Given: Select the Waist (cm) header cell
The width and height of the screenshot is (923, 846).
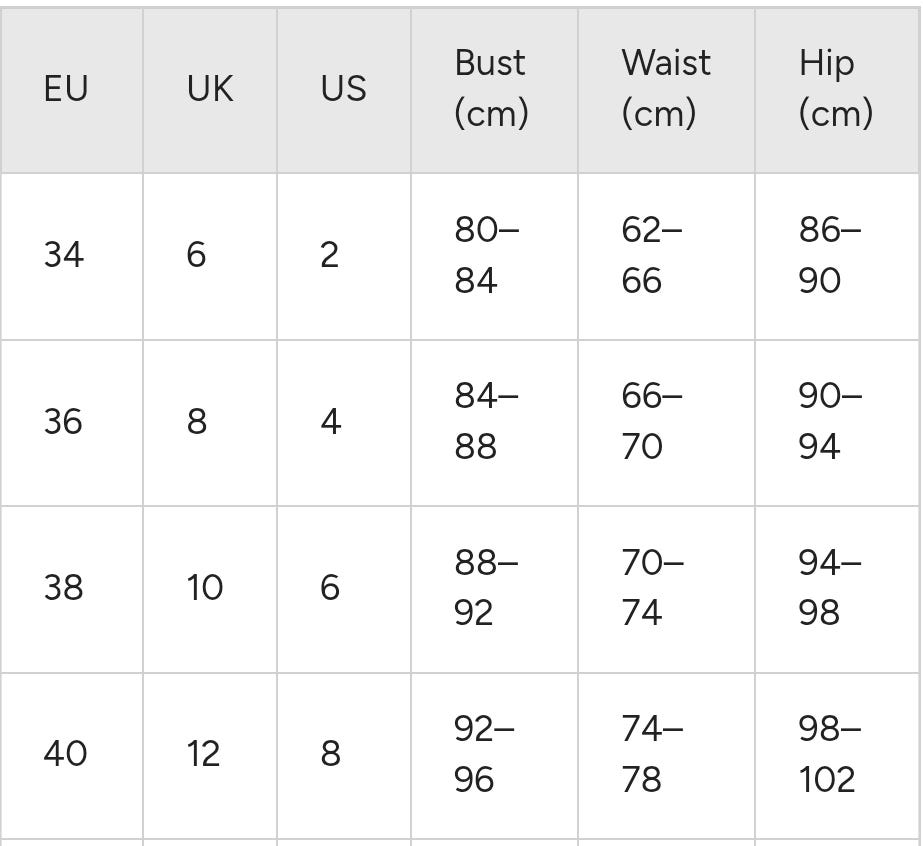Looking at the screenshot, I should [x=665, y=88].
